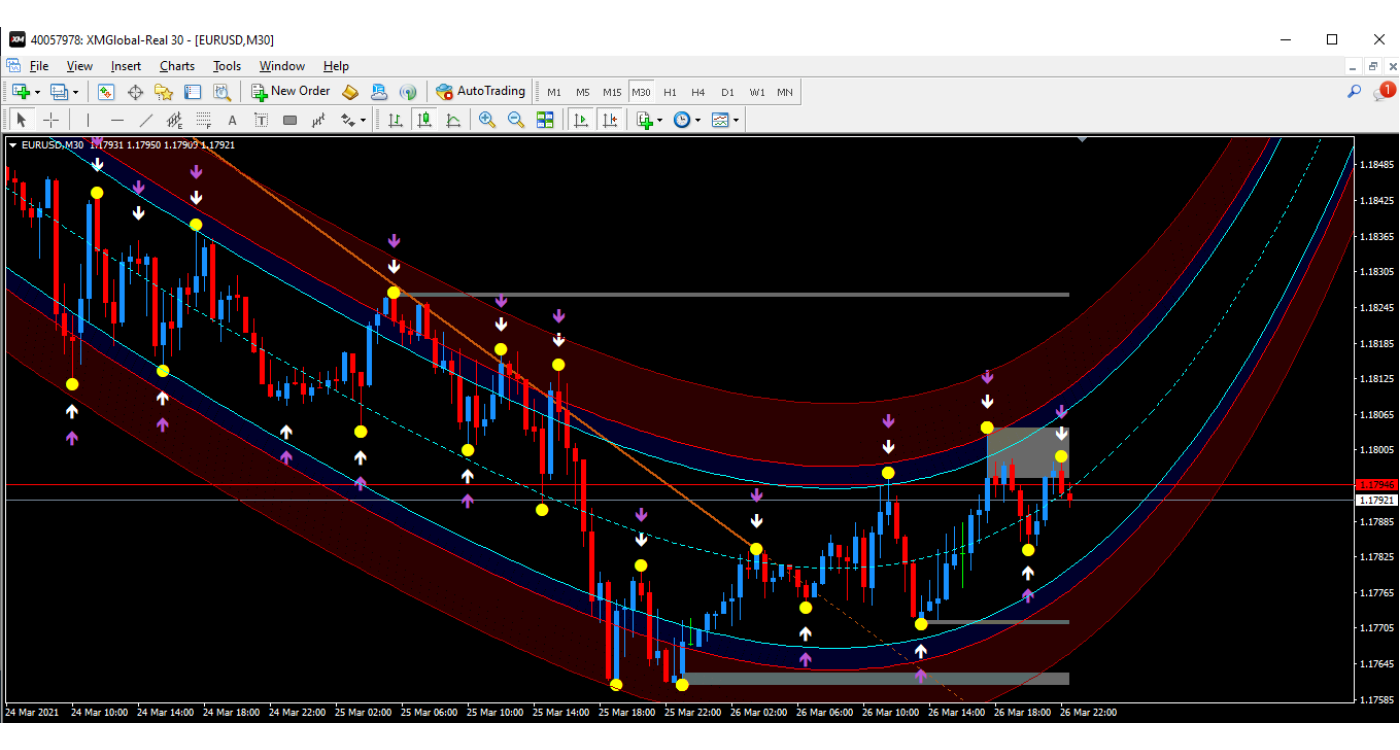Toggle Auto Scroll chart option

click(x=581, y=120)
